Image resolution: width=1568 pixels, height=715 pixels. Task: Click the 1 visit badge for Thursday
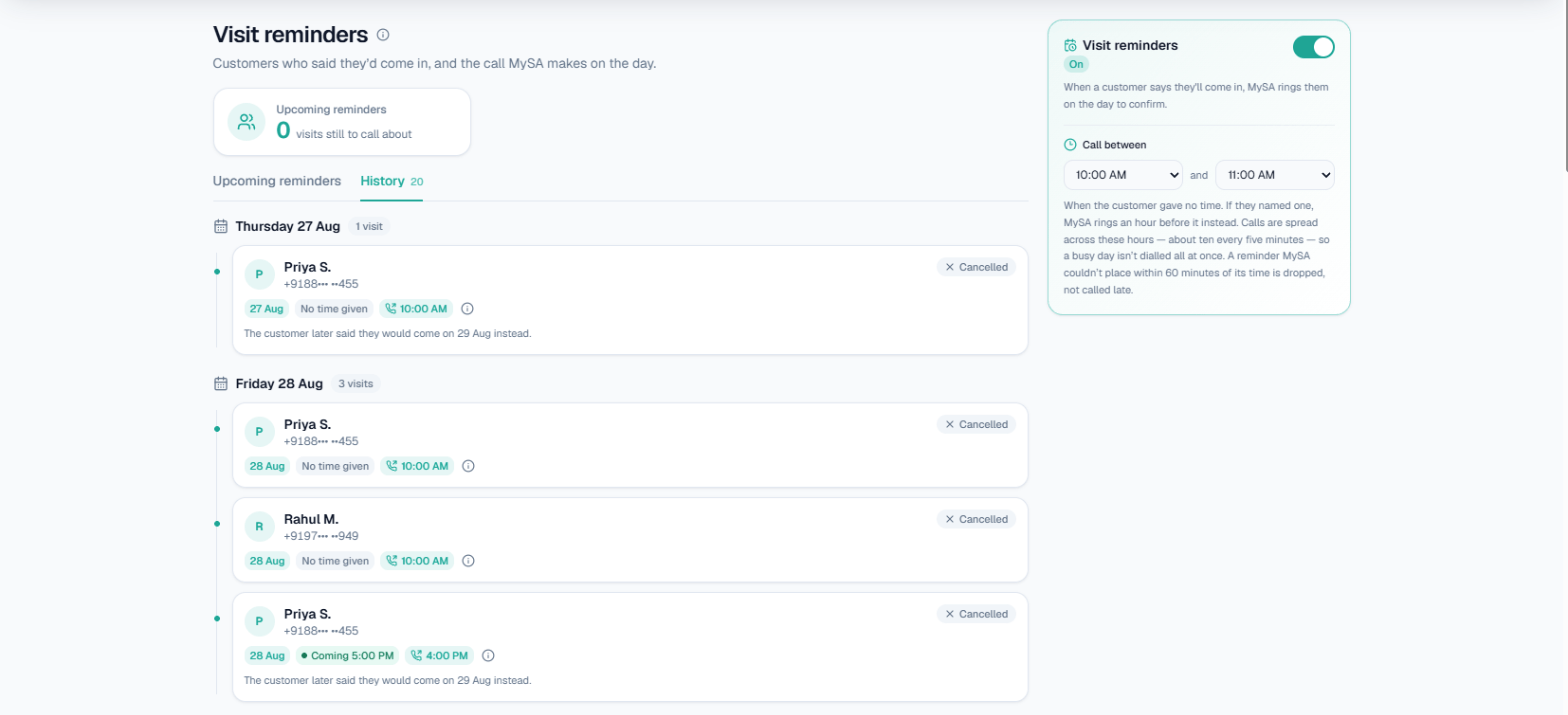pos(369,226)
